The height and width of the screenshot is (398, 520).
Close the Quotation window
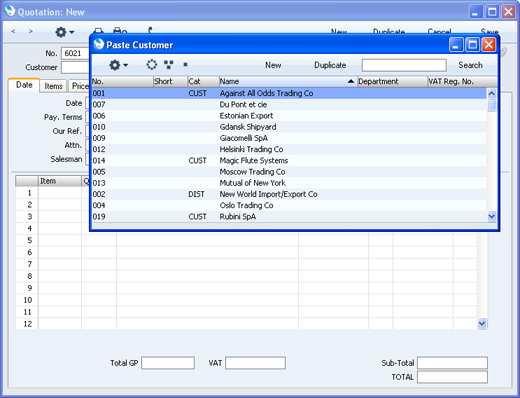pos(508,12)
